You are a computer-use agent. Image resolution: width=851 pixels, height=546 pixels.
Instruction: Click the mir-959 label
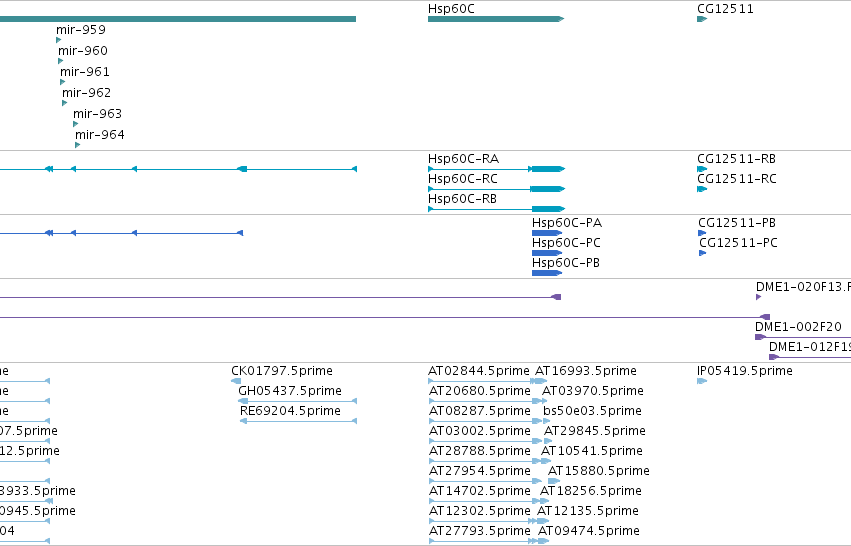(81, 30)
